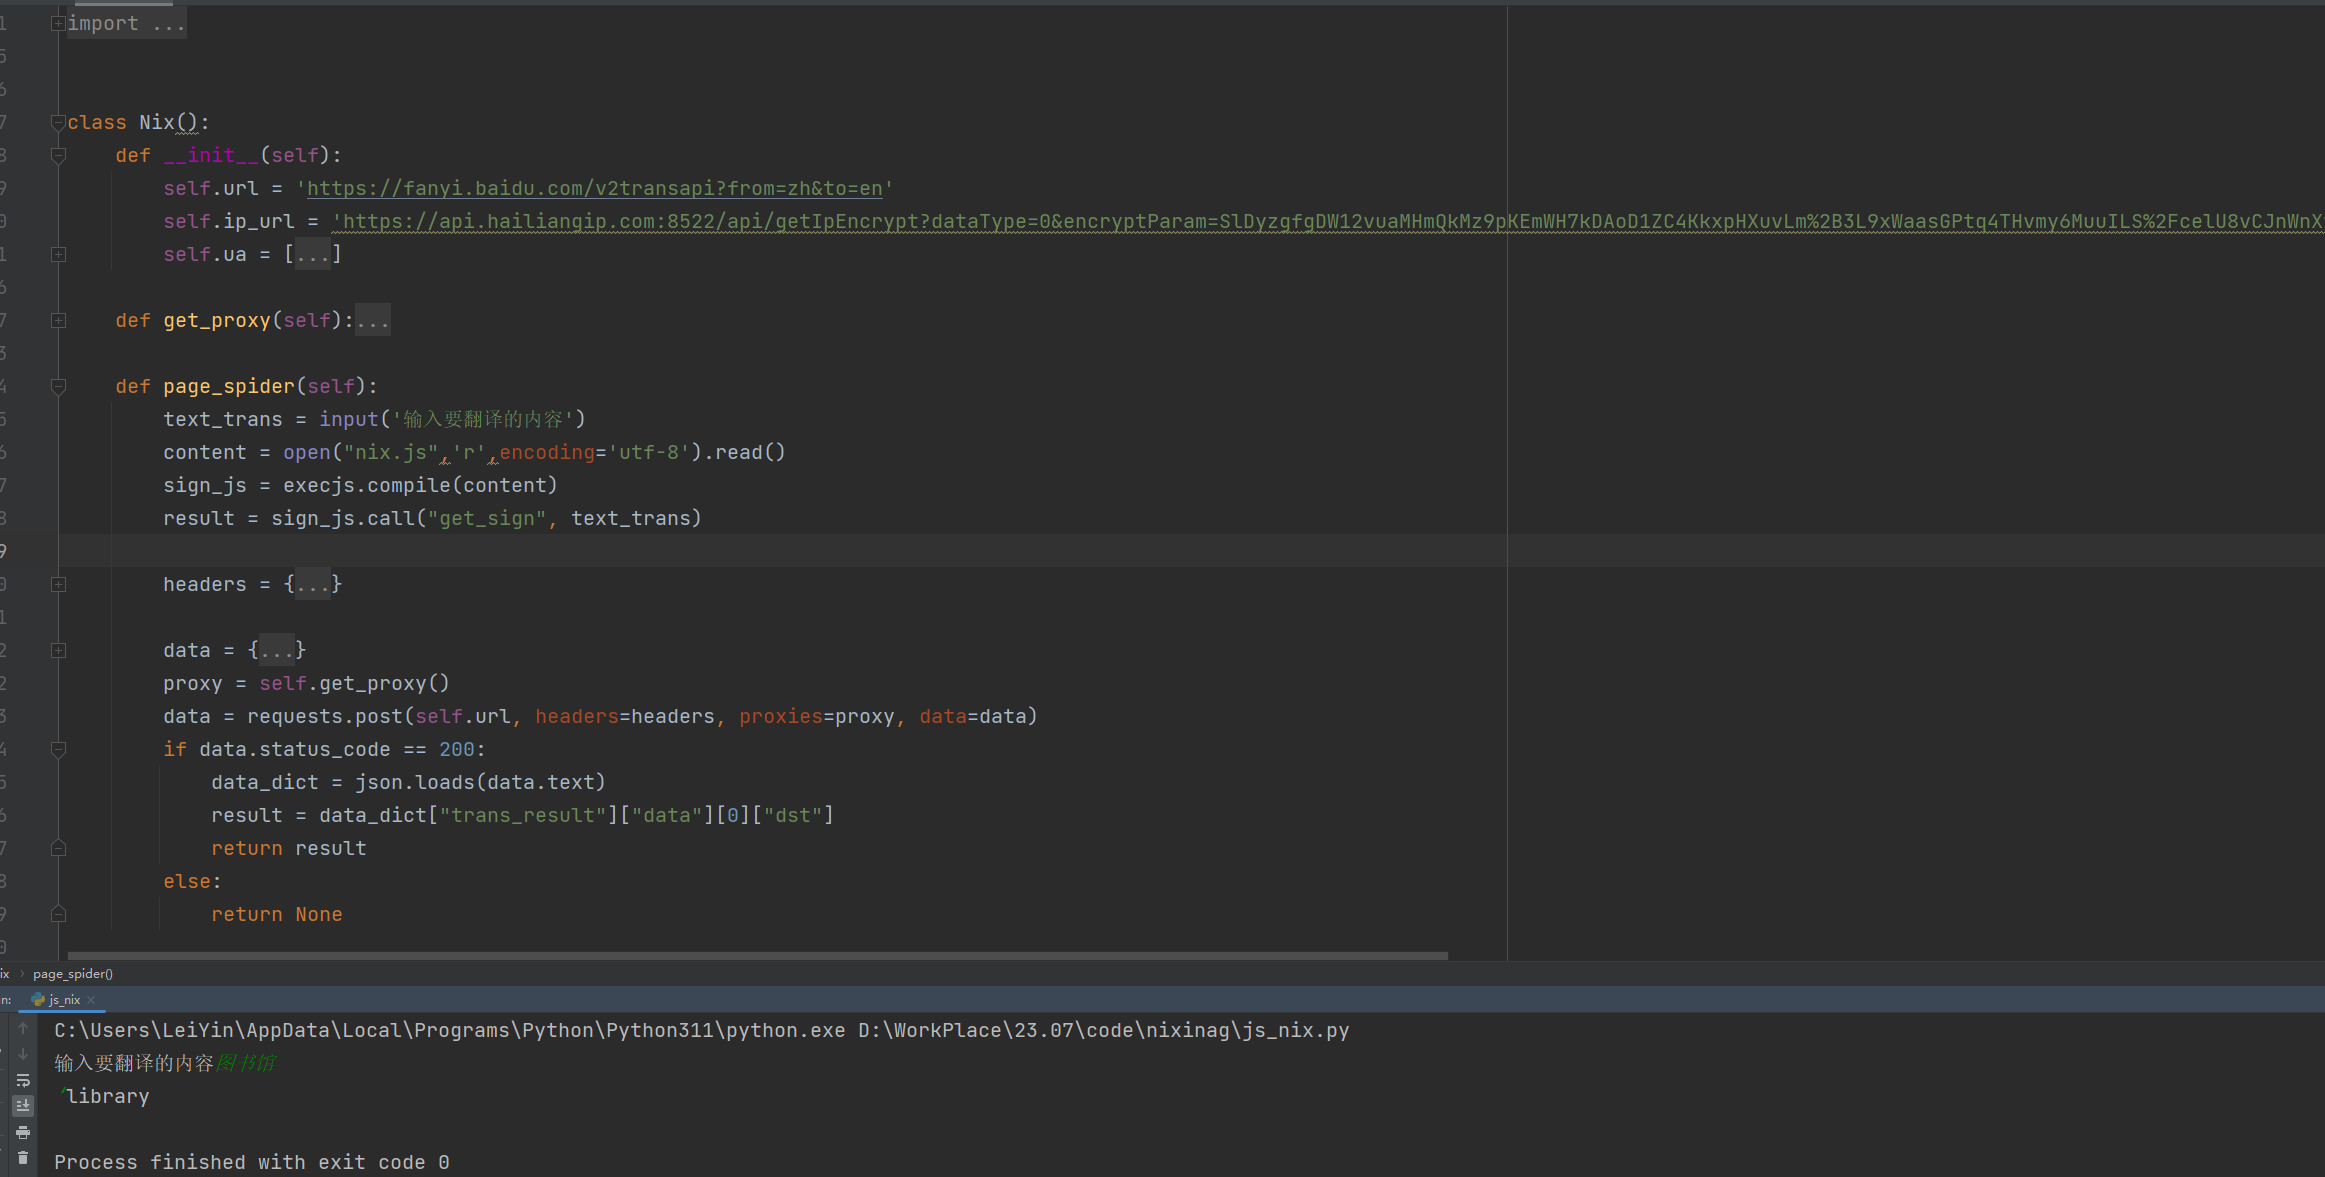Expand the get_proxy method fold marker
This screenshot has width=2325, height=1177.
click(x=58, y=320)
